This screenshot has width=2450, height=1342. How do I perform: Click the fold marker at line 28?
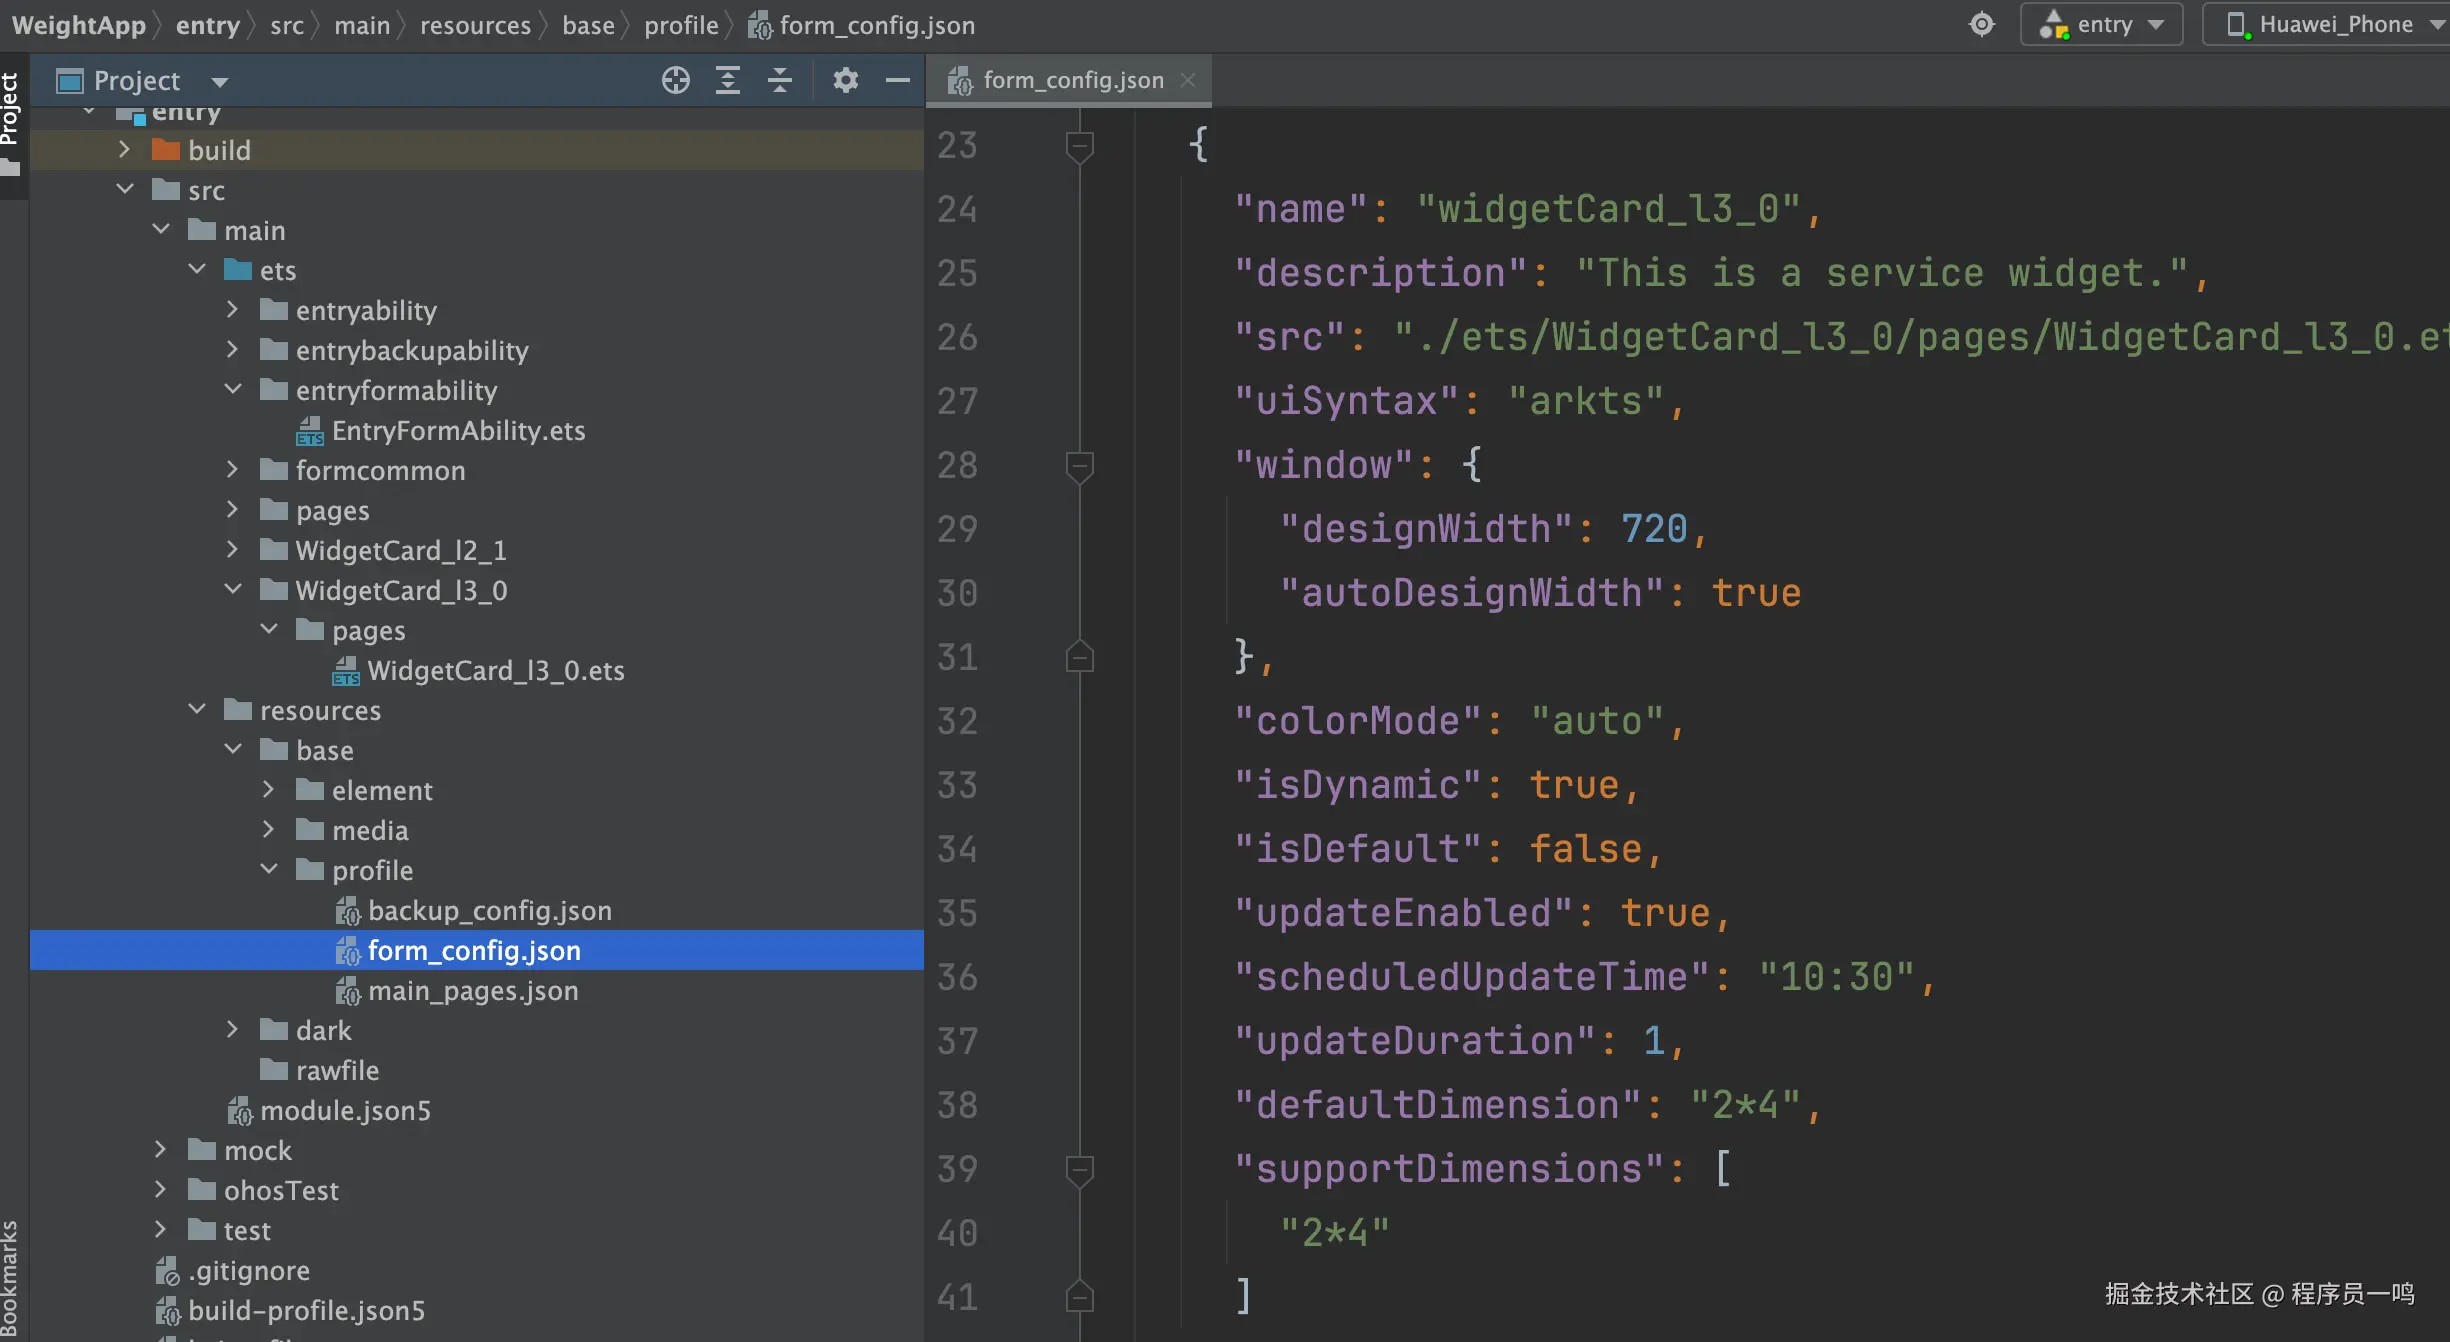tap(1079, 465)
